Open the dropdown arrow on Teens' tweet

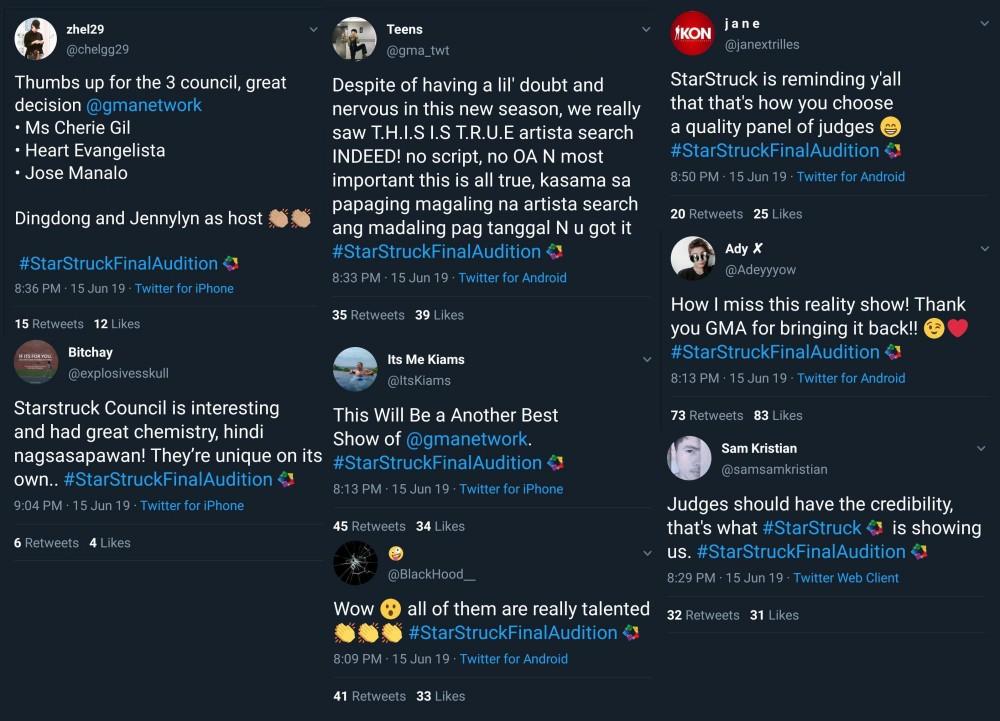tap(646, 30)
